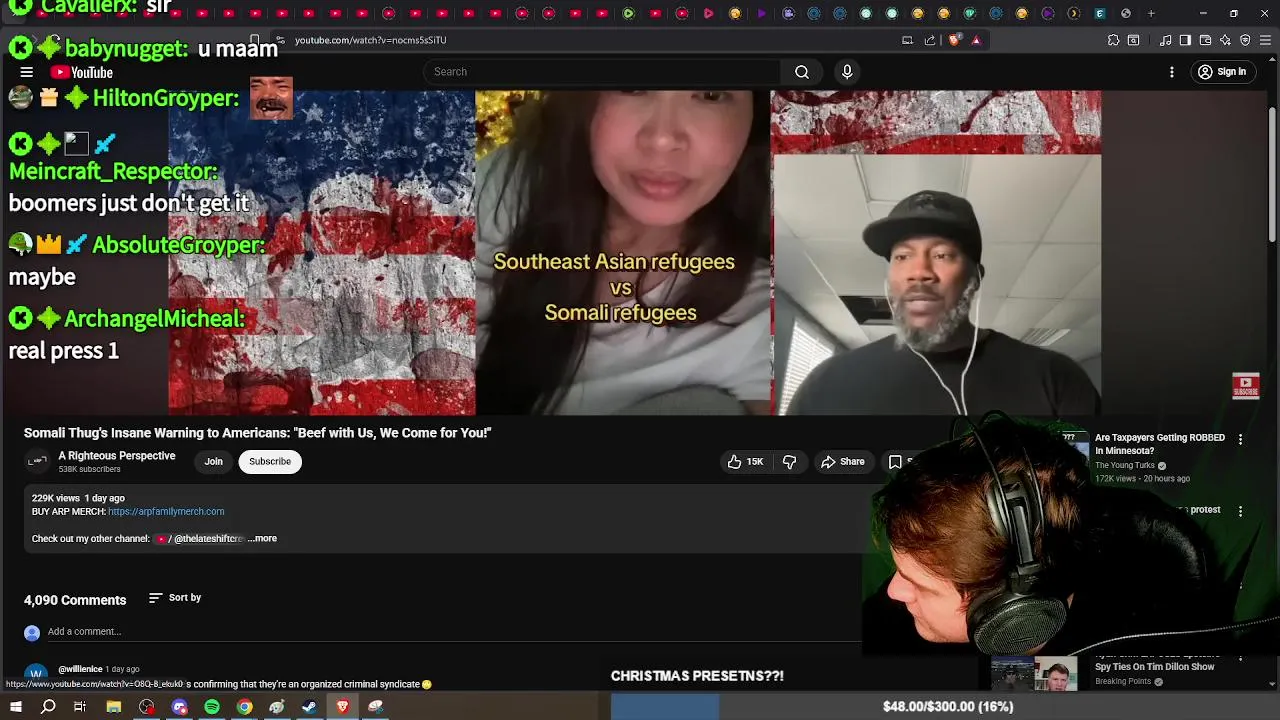Open YouTube settings three-dot menu

pyautogui.click(x=1172, y=72)
